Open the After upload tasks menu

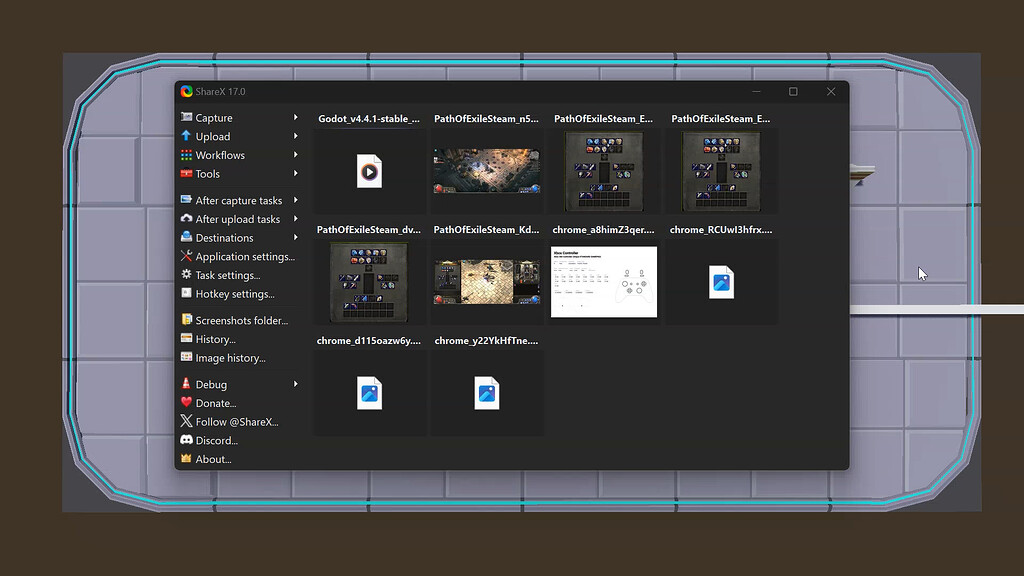click(x=239, y=219)
